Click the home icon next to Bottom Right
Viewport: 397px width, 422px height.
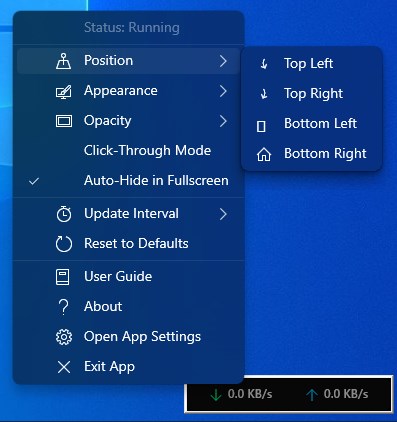264,155
